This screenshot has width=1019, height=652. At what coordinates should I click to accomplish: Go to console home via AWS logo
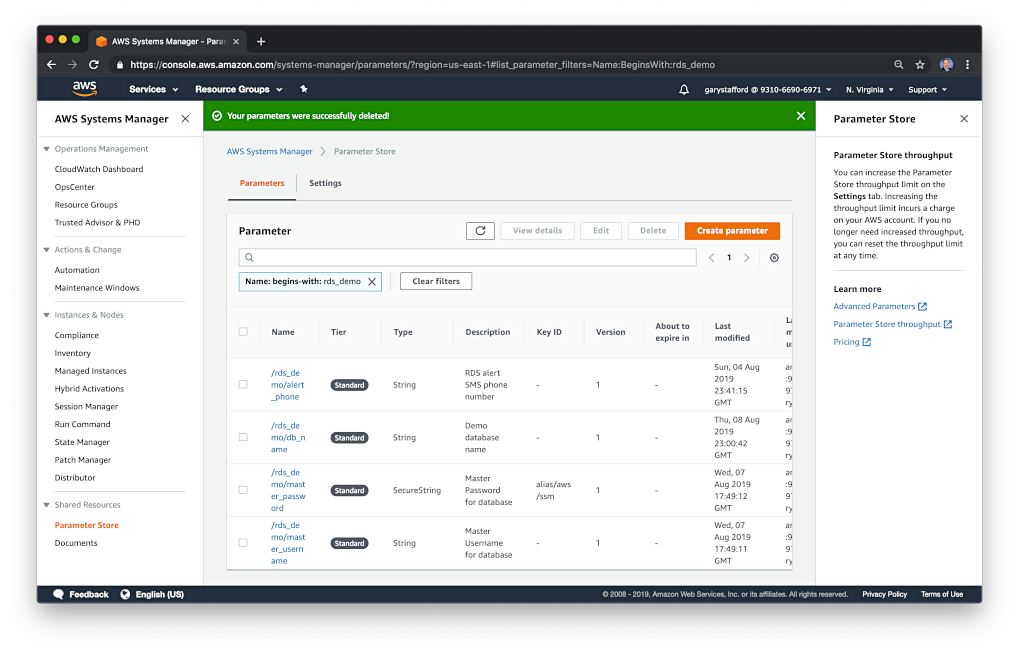pyautogui.click(x=84, y=89)
